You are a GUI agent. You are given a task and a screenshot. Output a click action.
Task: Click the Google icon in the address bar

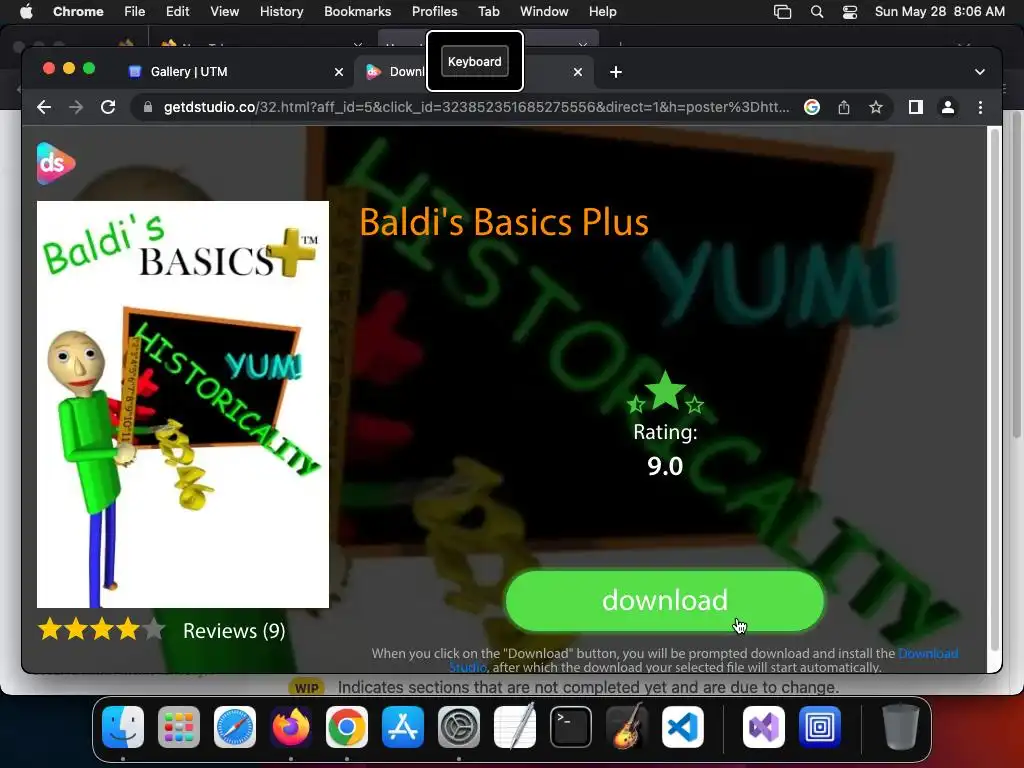[812, 107]
